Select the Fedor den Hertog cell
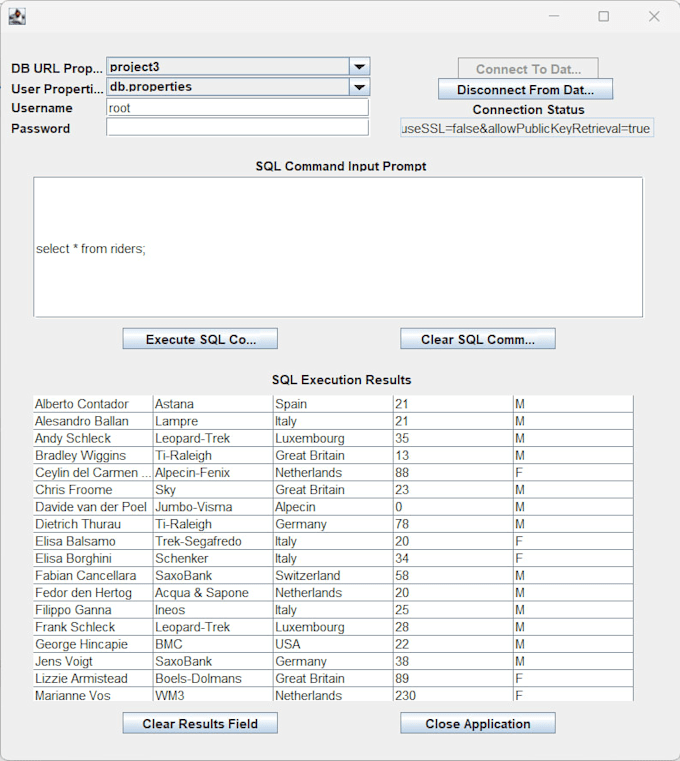Viewport: 680px width, 761px height. pos(93,593)
